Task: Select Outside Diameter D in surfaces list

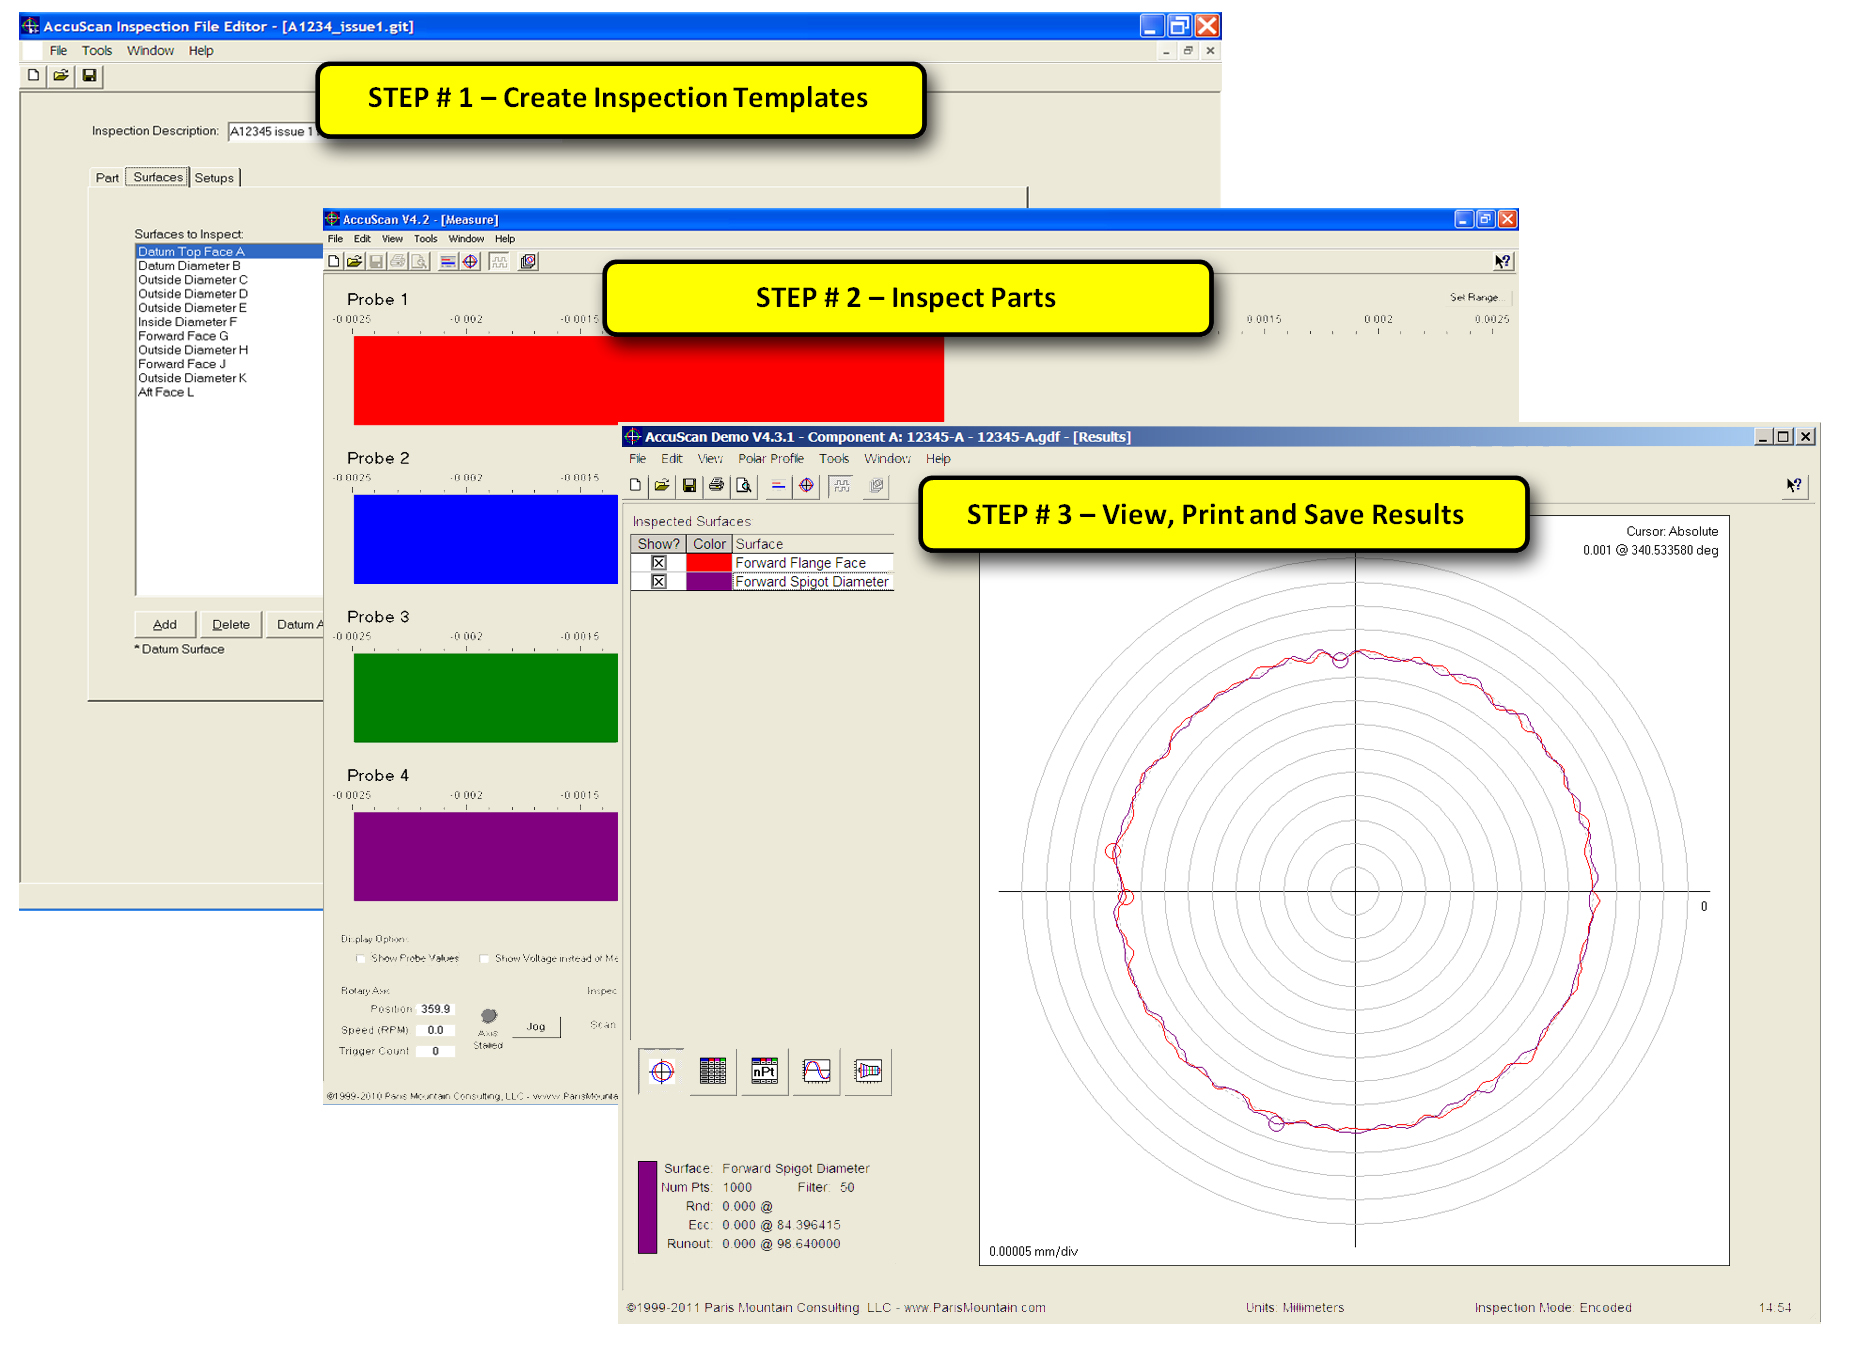Action: [193, 294]
